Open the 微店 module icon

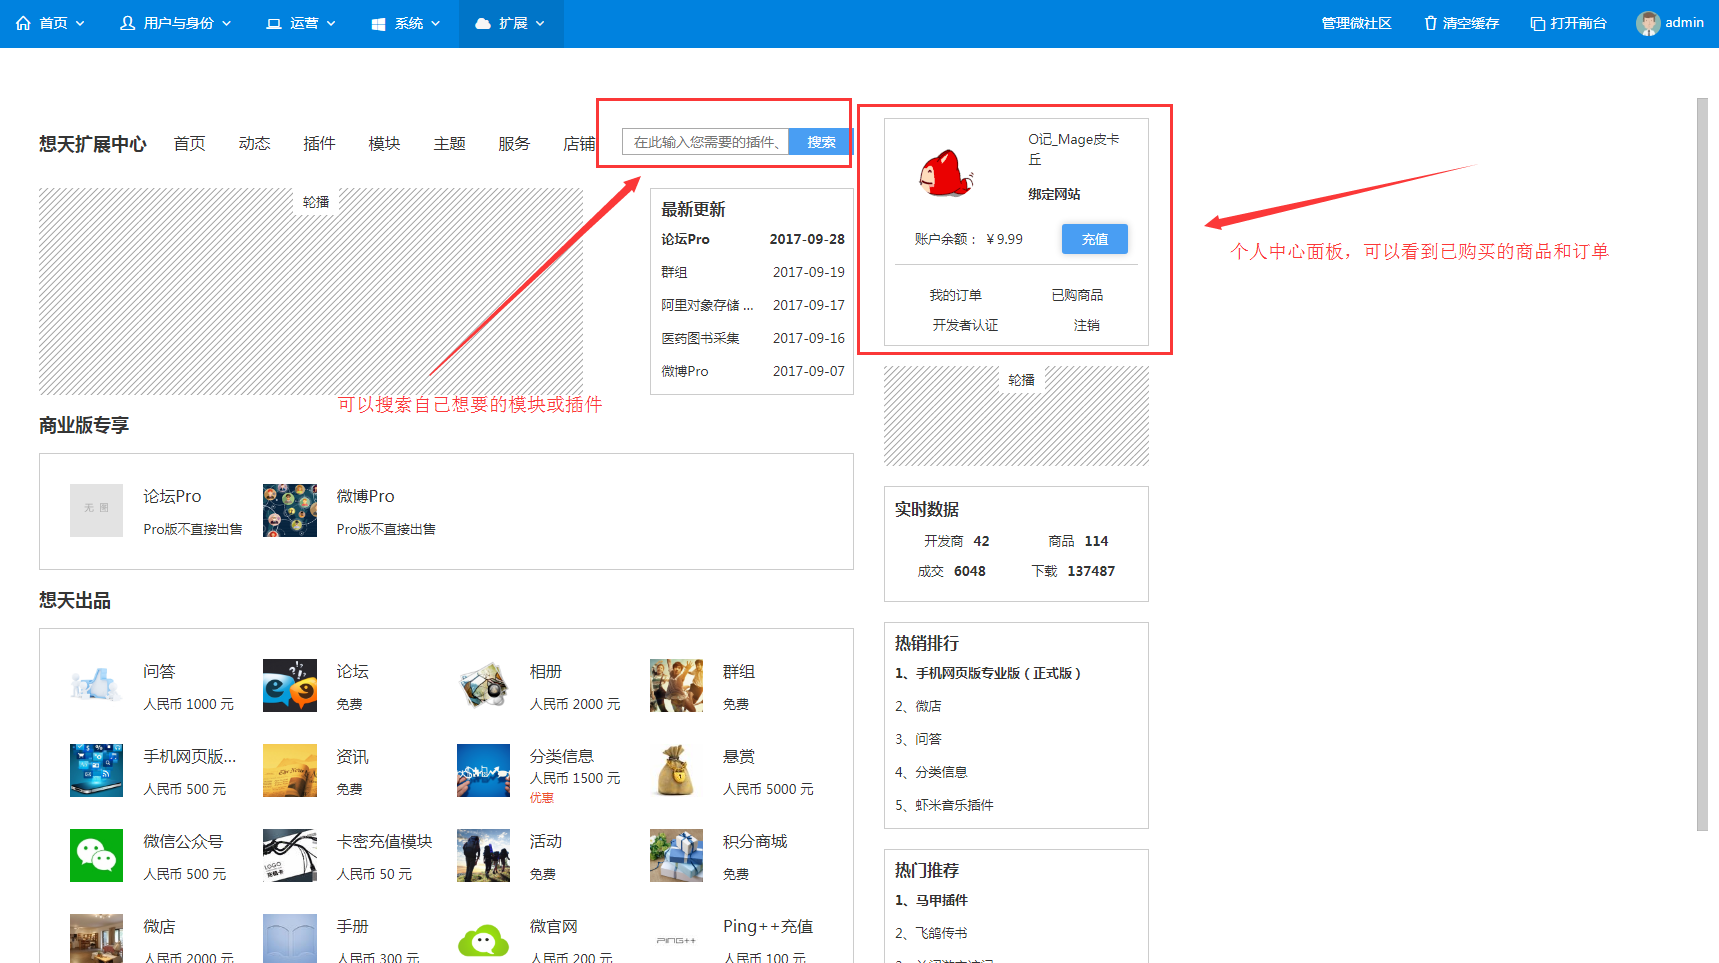[x=96, y=939]
